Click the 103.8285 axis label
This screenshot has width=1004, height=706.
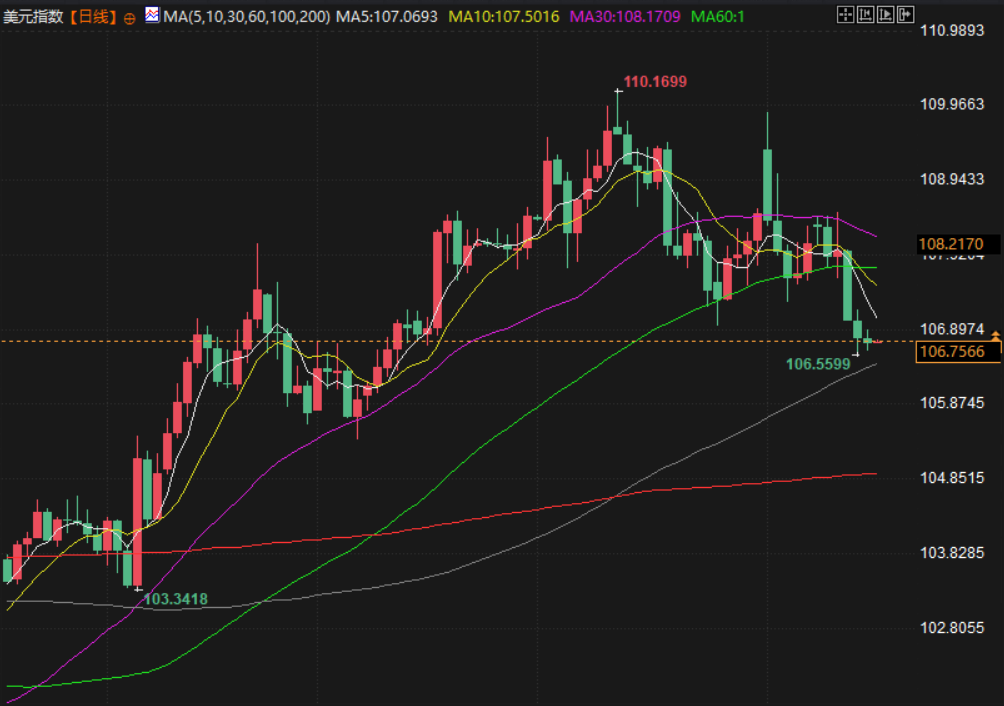click(x=952, y=553)
